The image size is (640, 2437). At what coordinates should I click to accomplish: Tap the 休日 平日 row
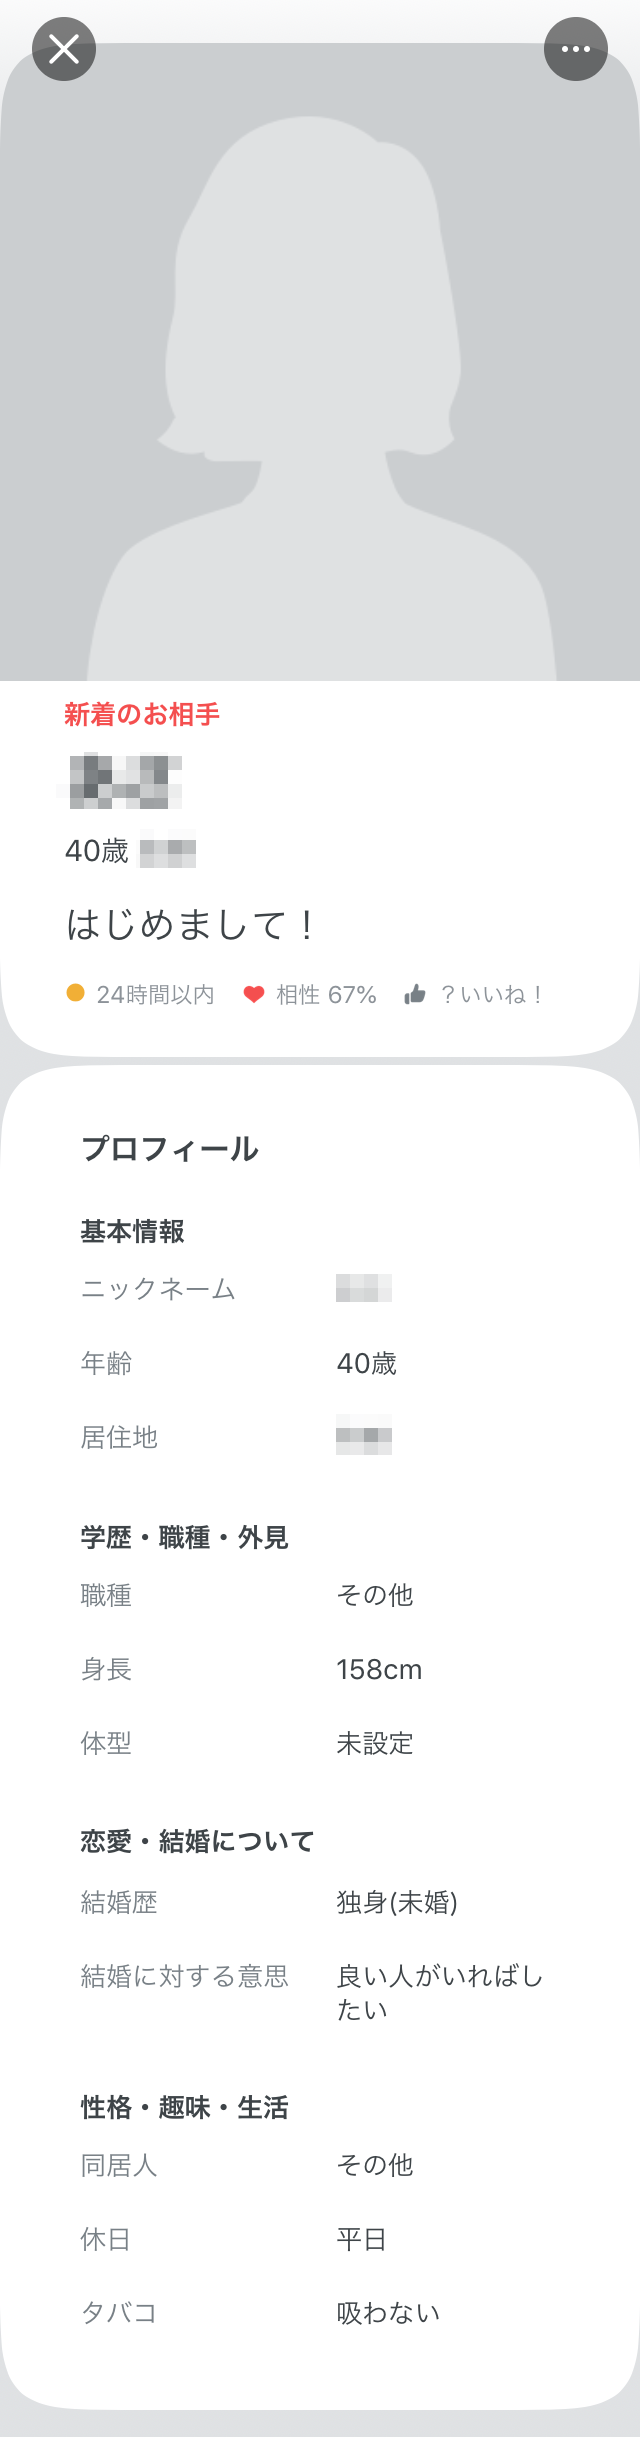[320, 2239]
